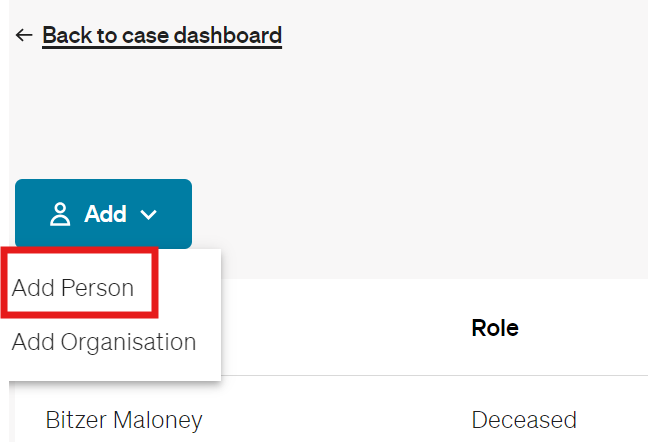Sort the table by Role heading
Viewport: 648px width, 442px height.
495,328
